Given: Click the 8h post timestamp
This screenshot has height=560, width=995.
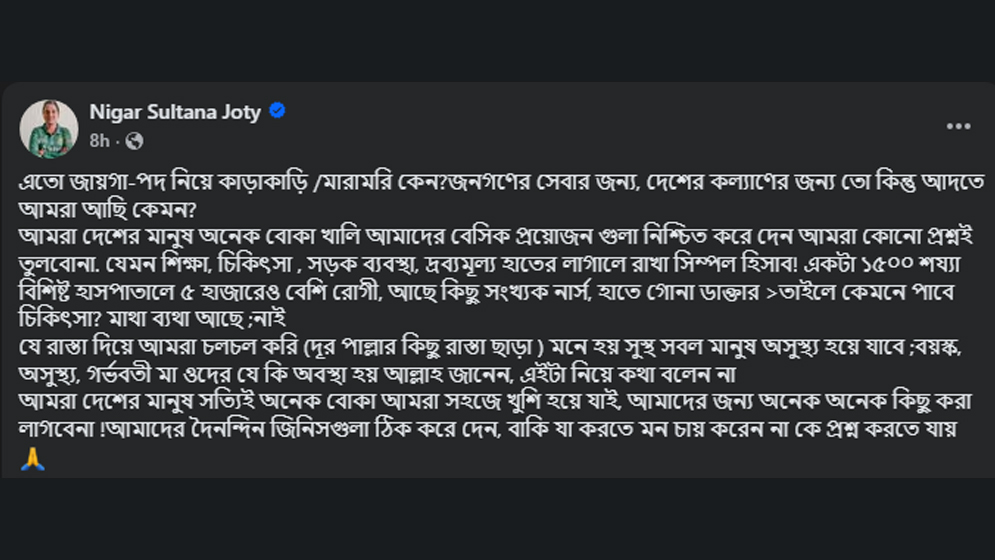Looking at the screenshot, I should pos(99,141).
